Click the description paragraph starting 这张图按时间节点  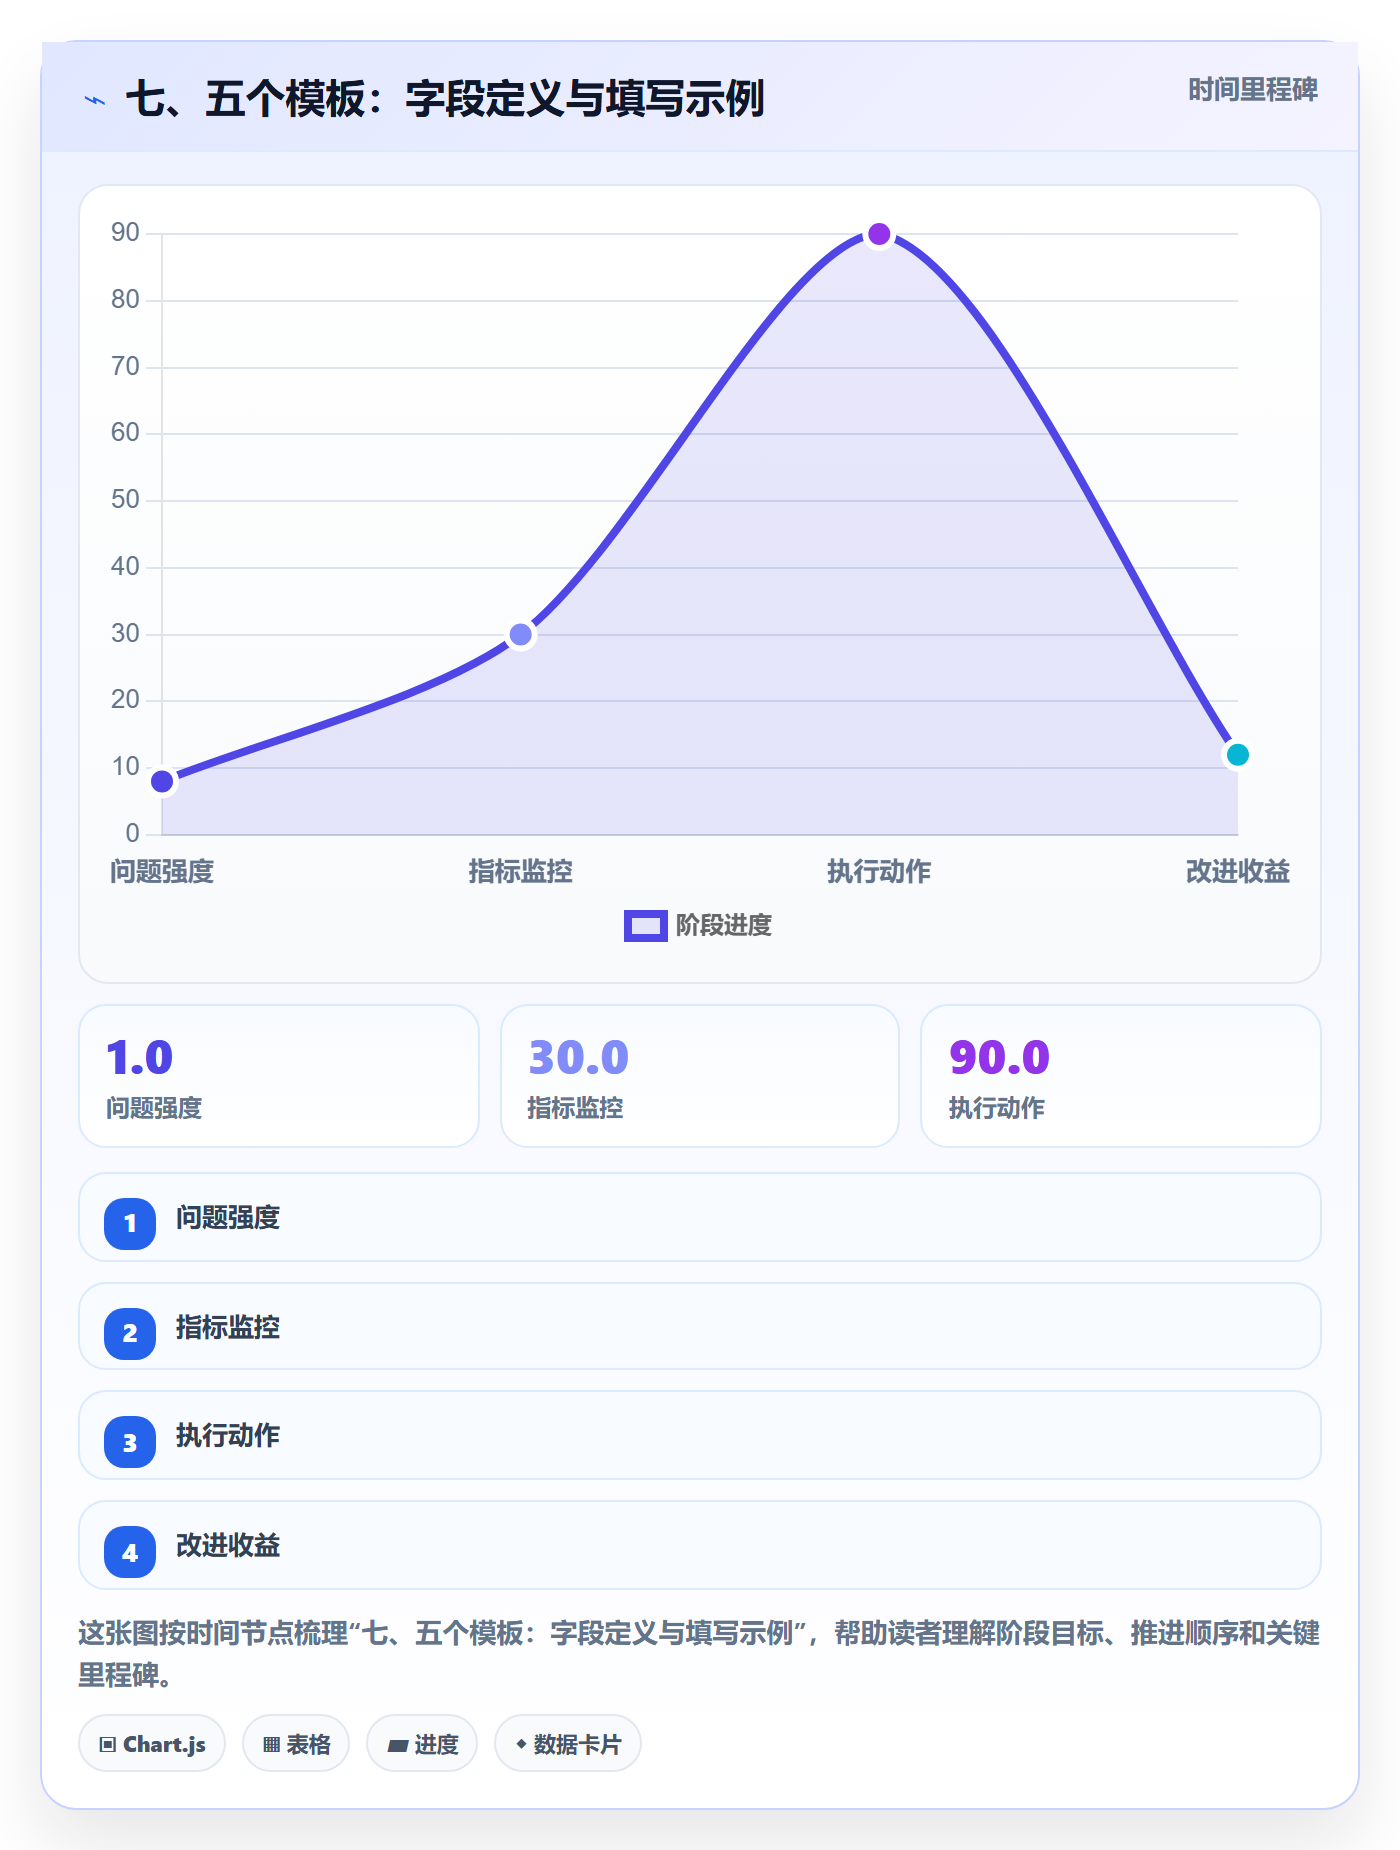coord(699,1654)
